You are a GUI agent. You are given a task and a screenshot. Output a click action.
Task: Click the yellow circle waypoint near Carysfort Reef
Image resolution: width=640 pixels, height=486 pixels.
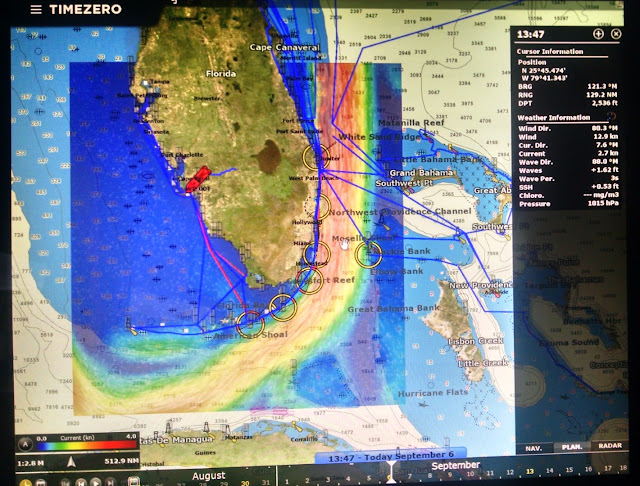310,281
